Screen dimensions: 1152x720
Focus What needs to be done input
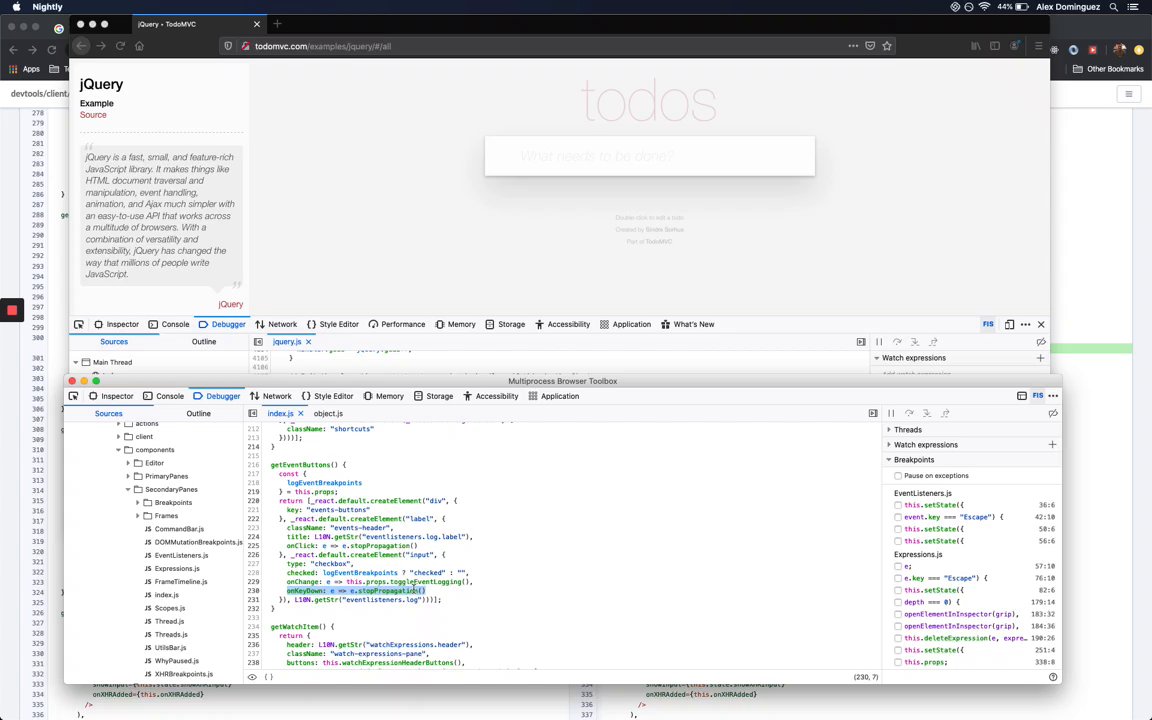649,156
